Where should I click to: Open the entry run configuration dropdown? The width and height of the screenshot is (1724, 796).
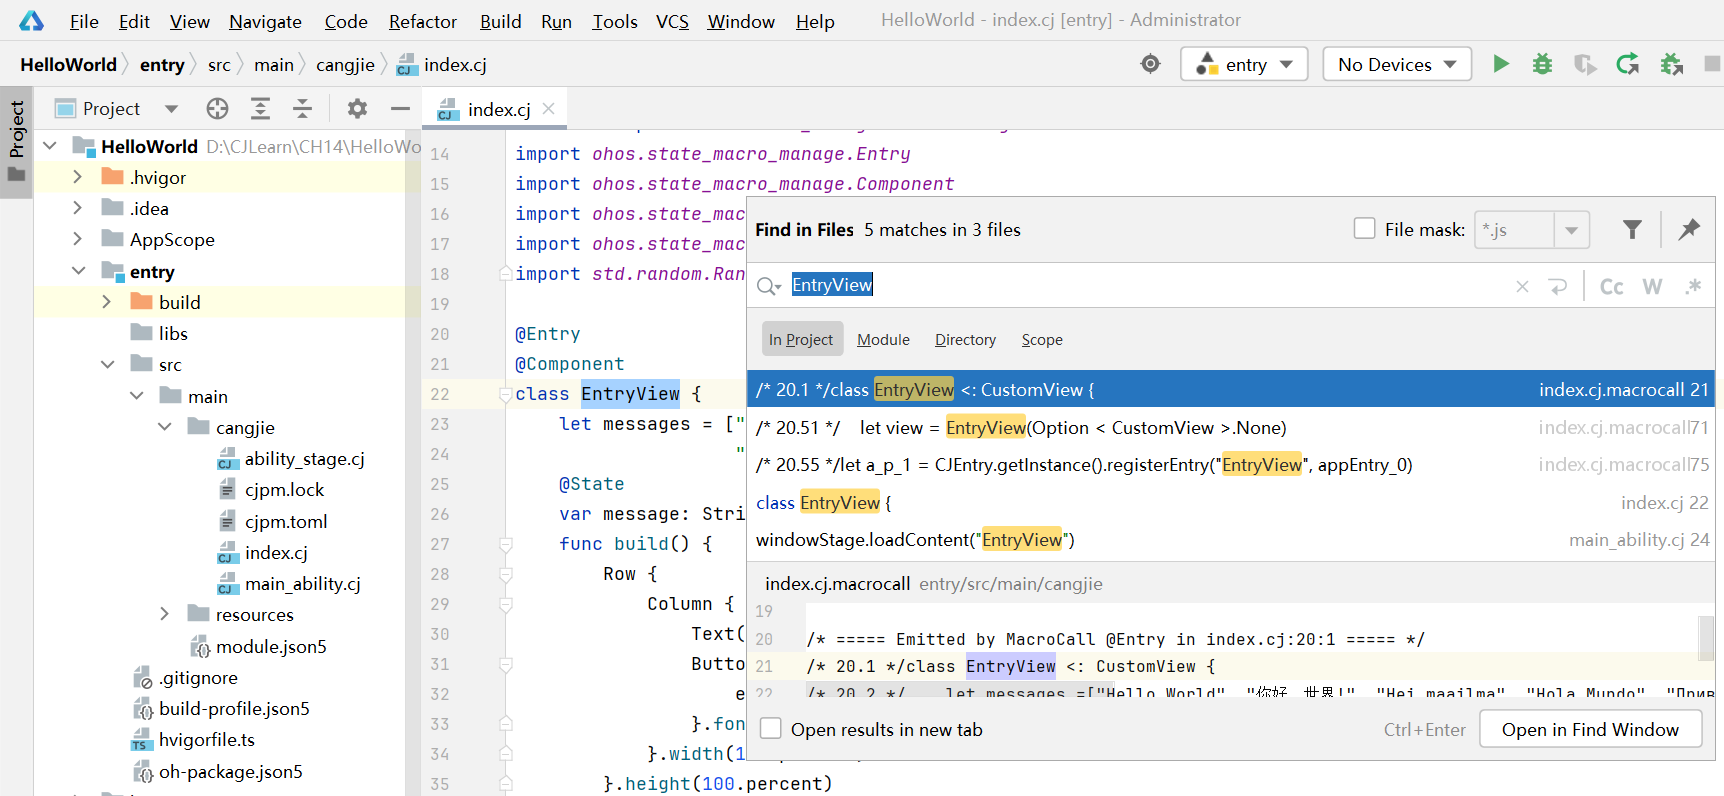1245,64
